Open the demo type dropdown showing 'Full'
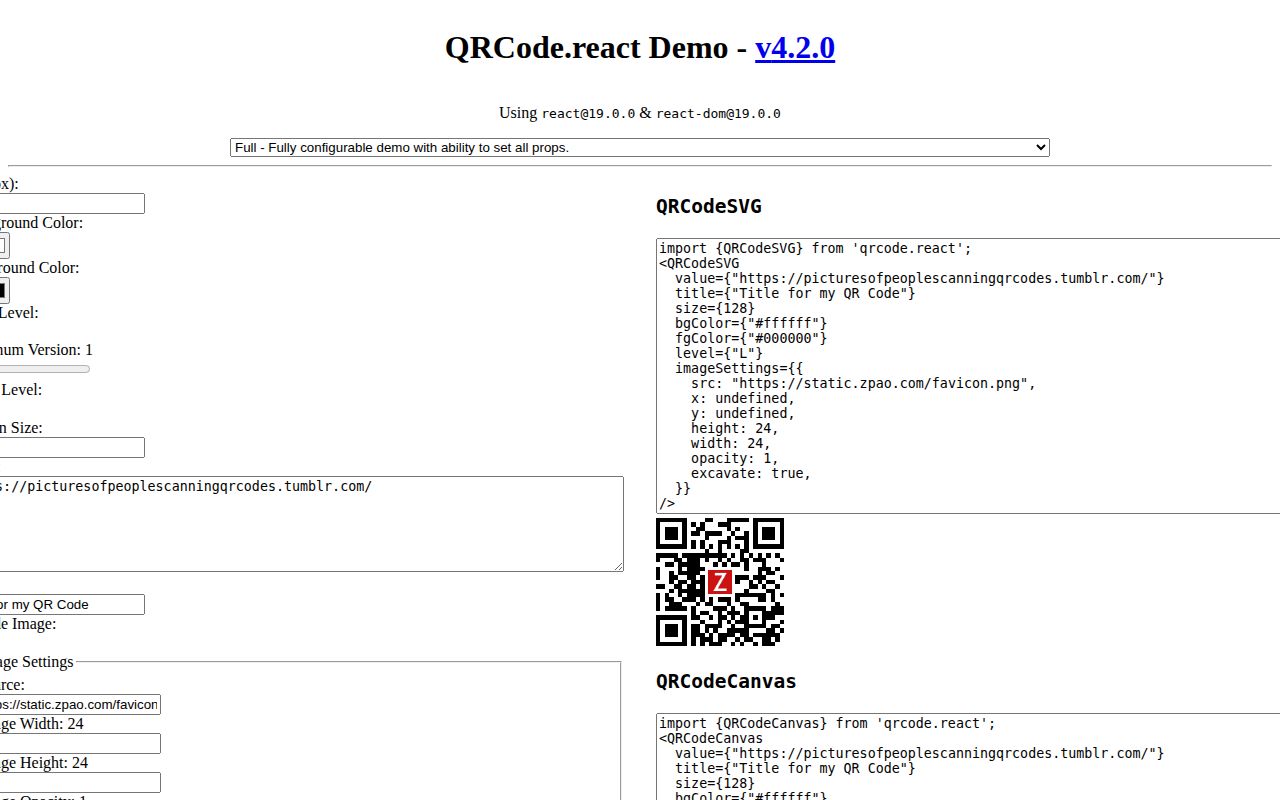 [x=640, y=147]
